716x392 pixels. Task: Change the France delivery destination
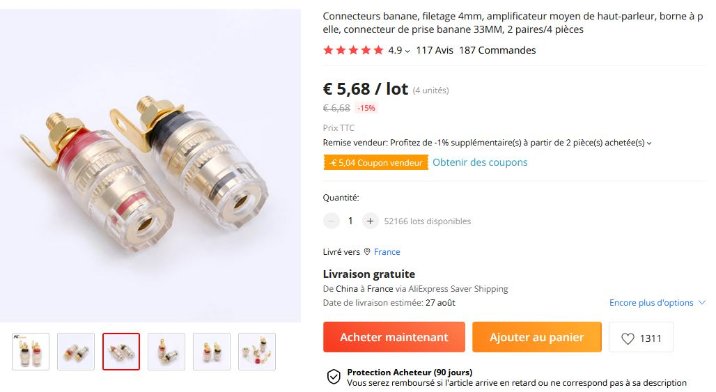pyautogui.click(x=387, y=252)
